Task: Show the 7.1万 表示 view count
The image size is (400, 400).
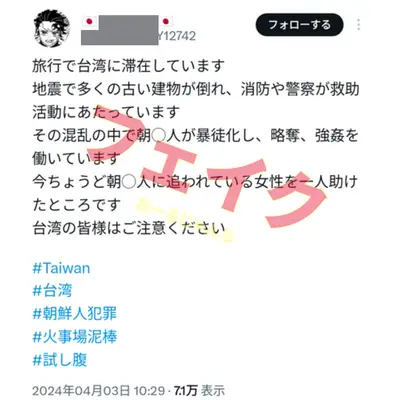Action: (x=200, y=391)
